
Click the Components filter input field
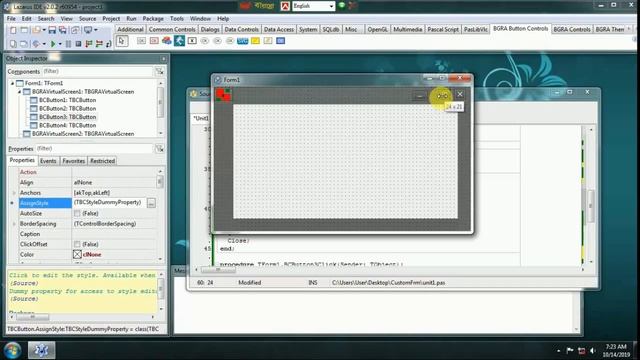[97, 71]
